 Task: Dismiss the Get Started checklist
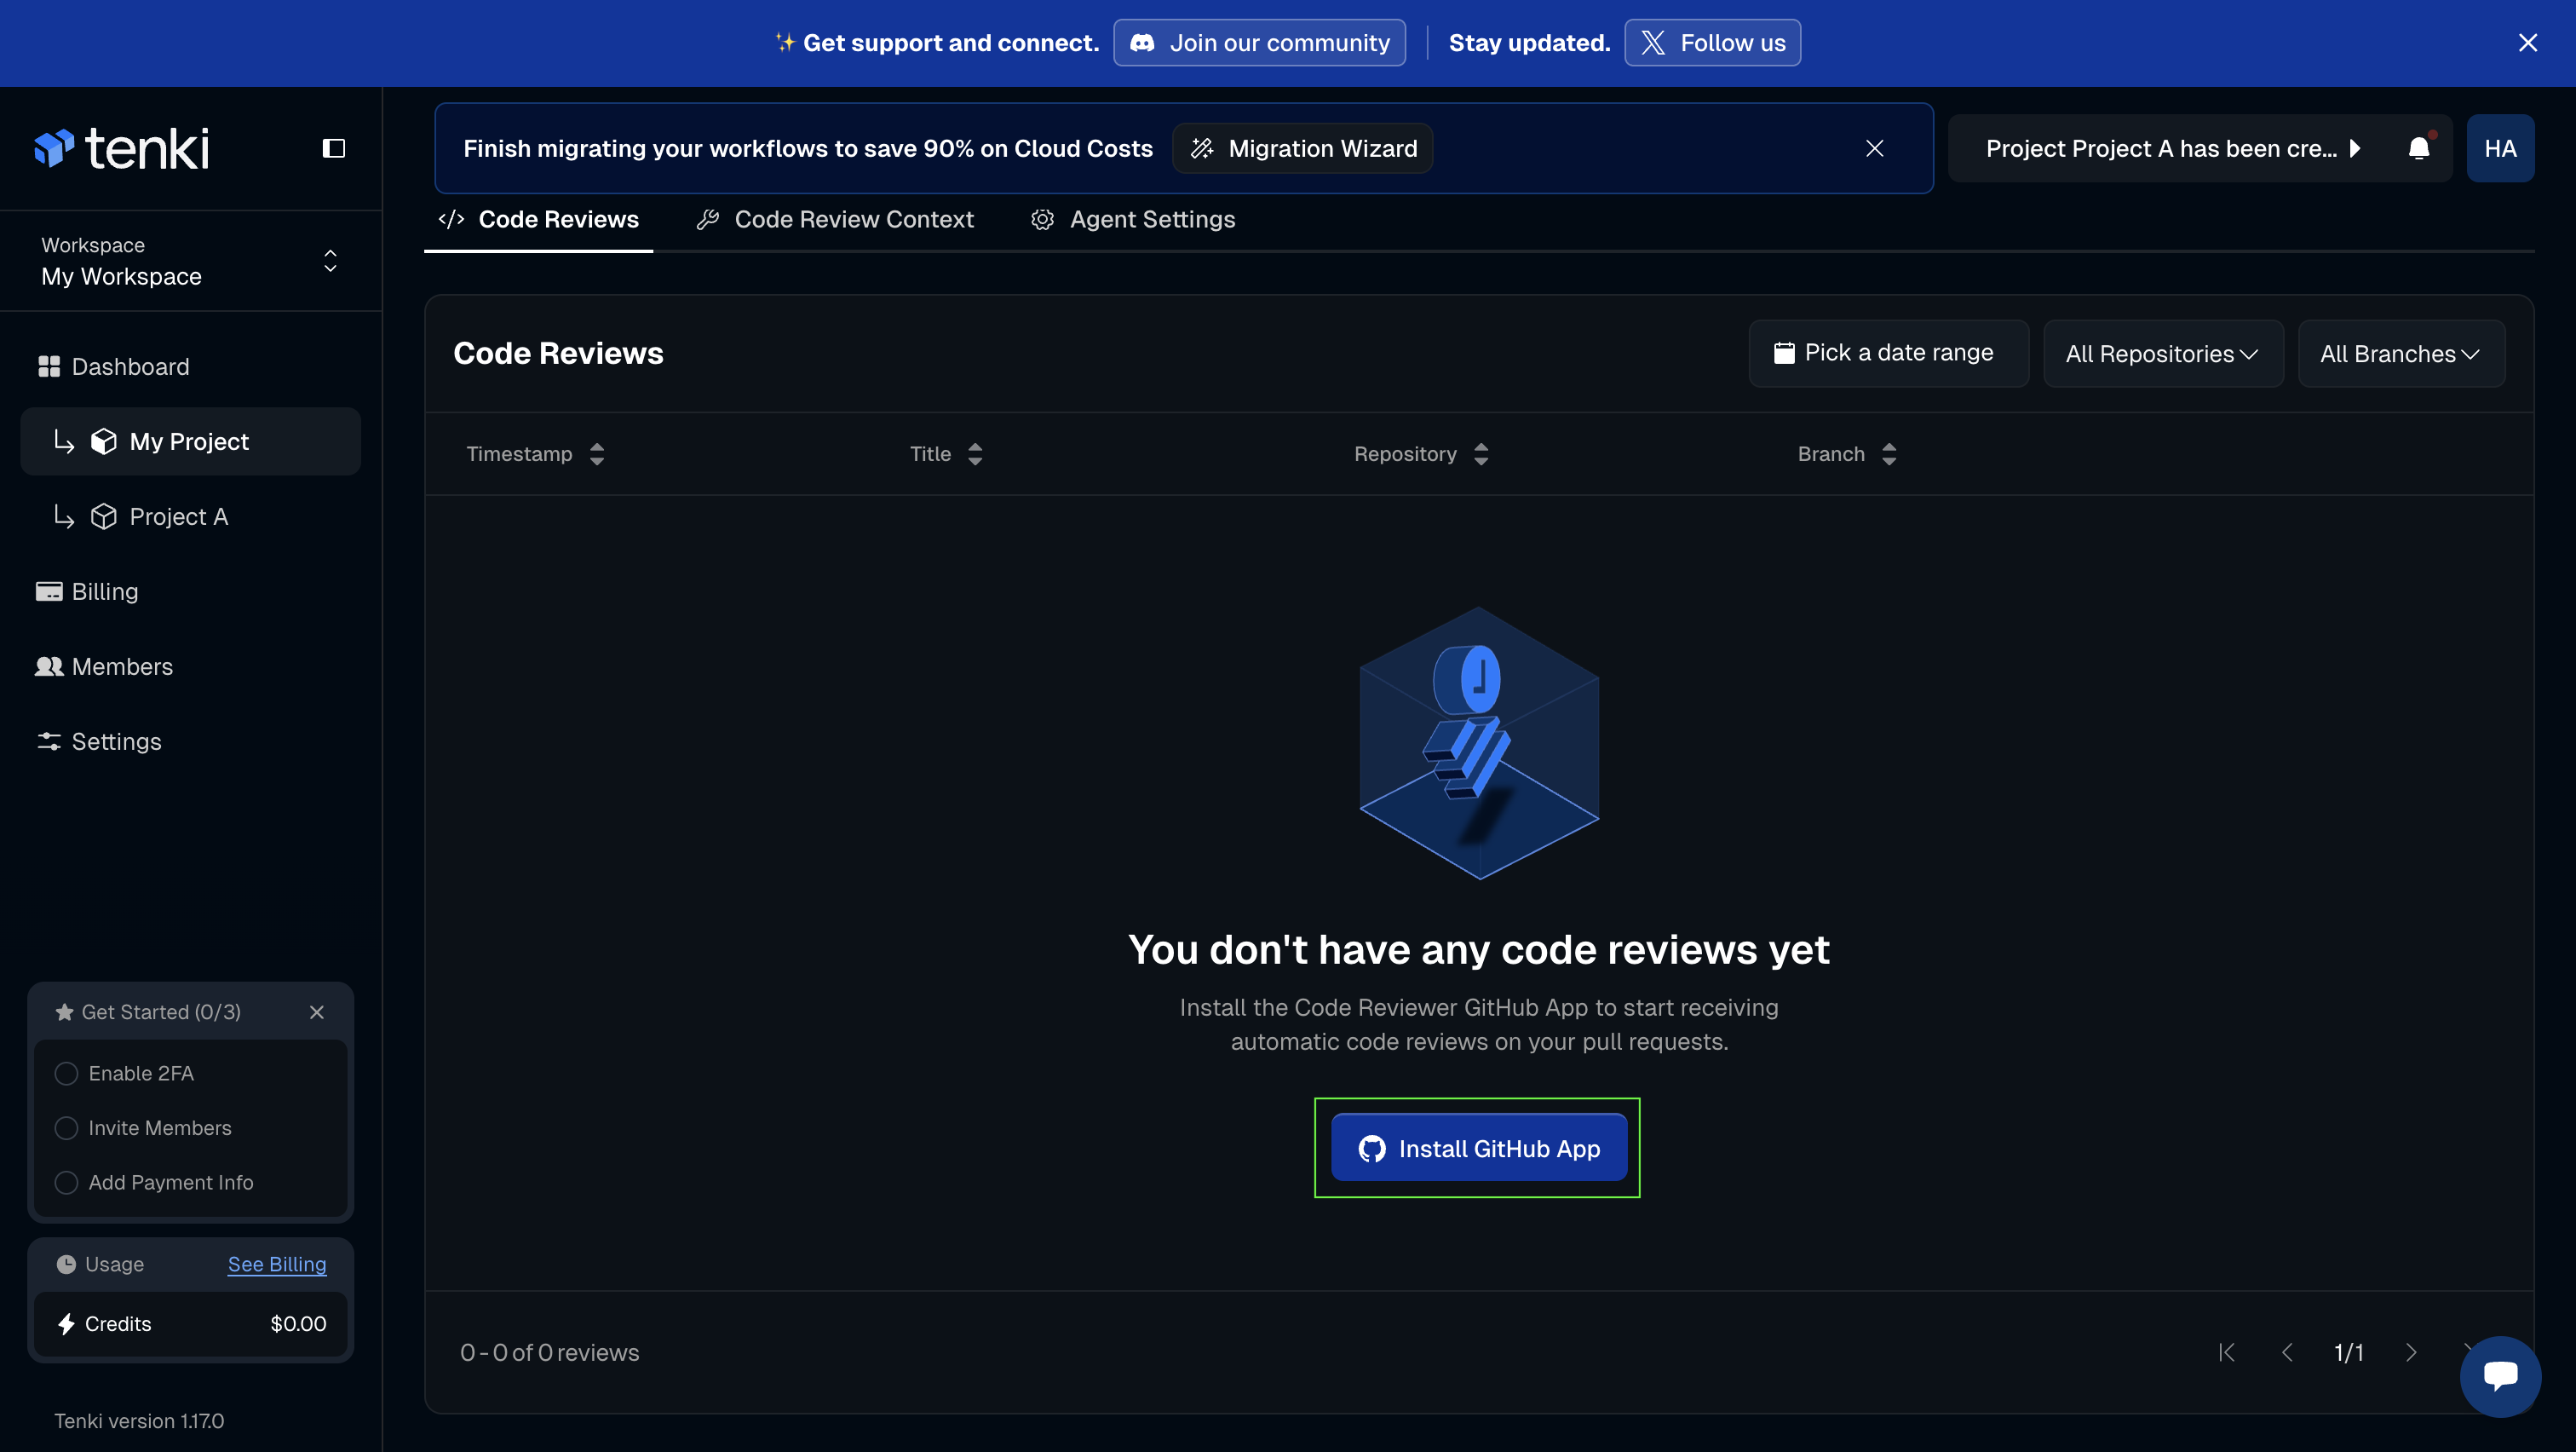pos(317,1012)
